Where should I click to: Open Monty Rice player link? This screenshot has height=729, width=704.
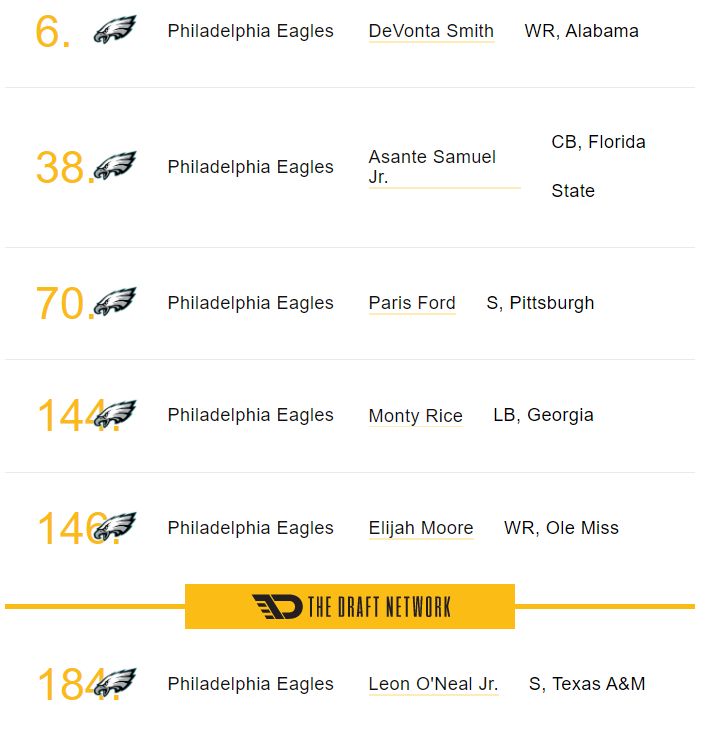[416, 416]
